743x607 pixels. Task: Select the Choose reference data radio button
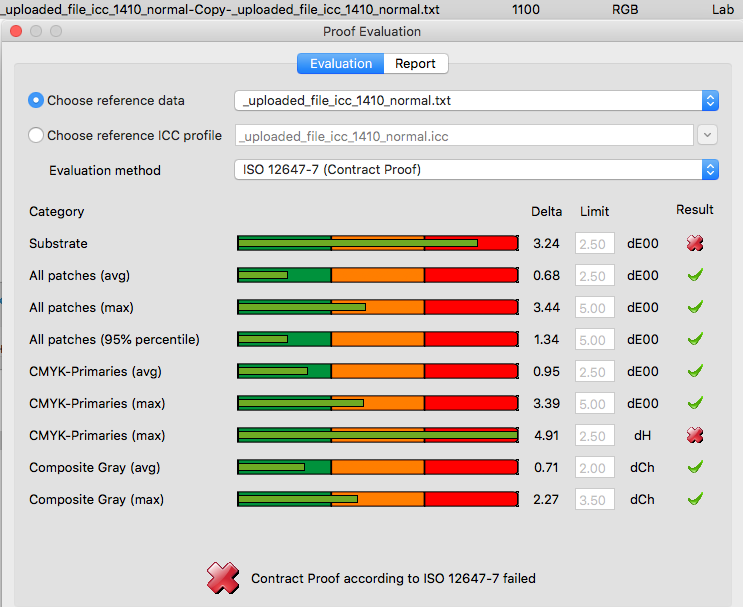pos(36,100)
